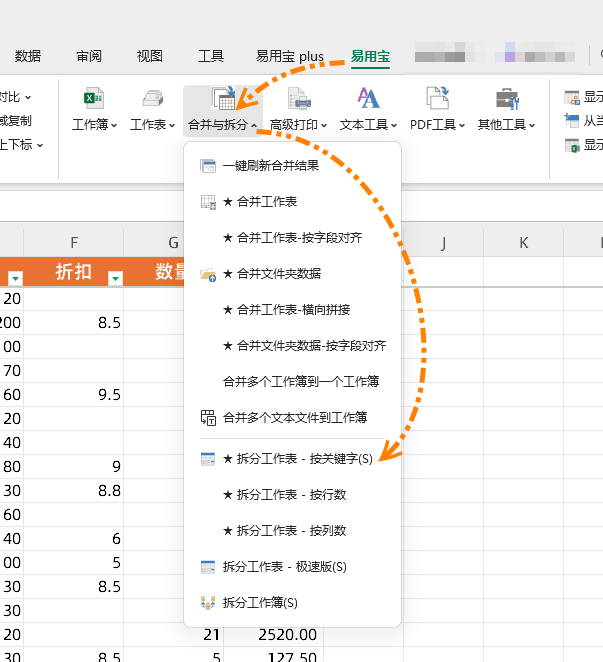This screenshot has width=603, height=662.
Task: Click the 合并与拆分 merge-split icon
Action: (x=223, y=98)
